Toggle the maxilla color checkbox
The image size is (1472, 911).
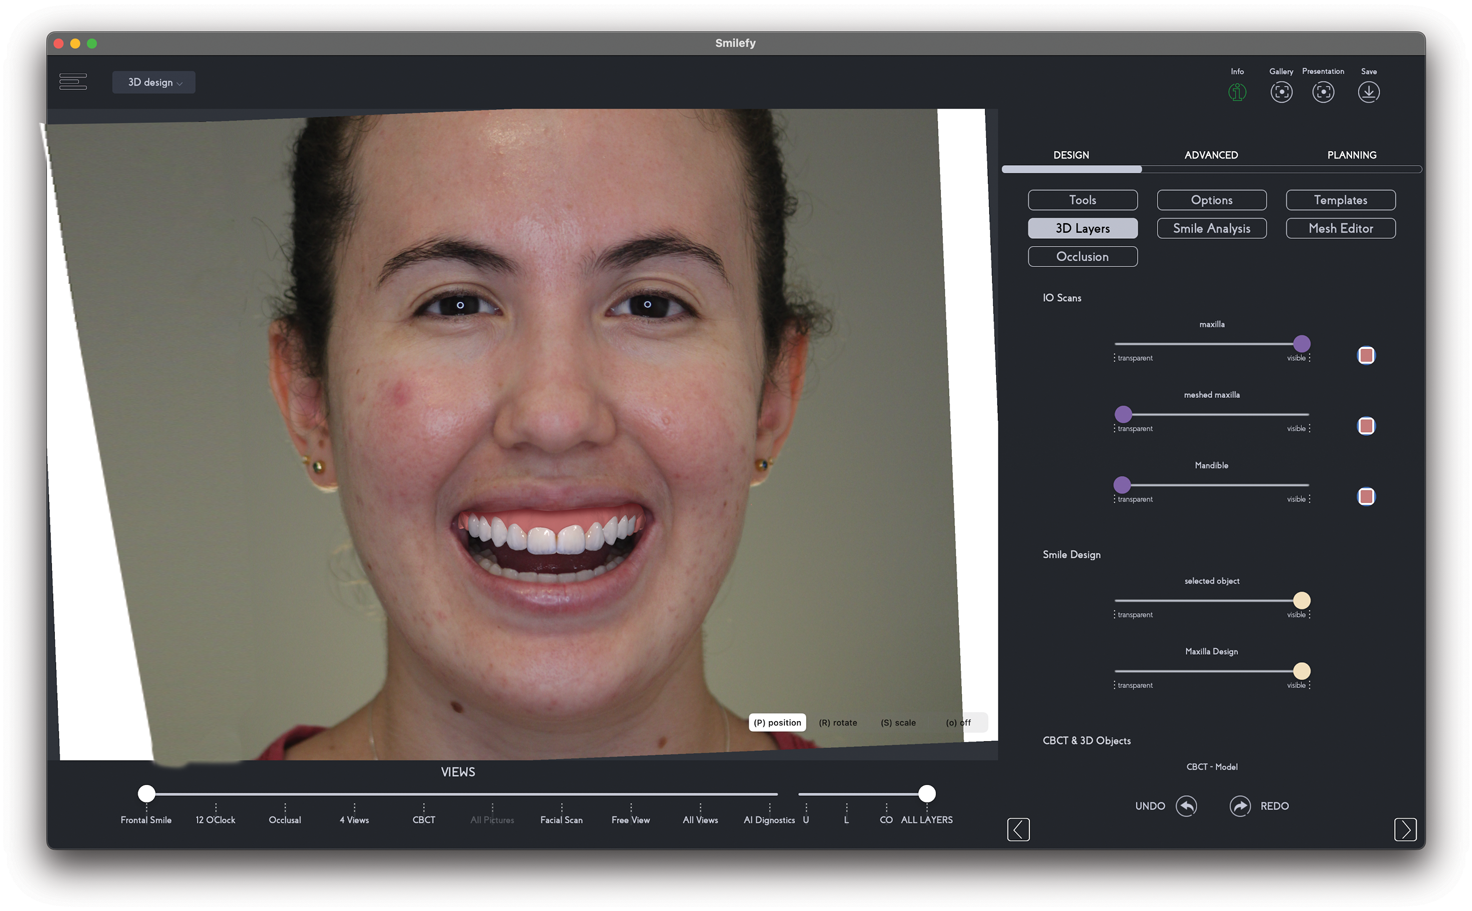click(x=1366, y=356)
